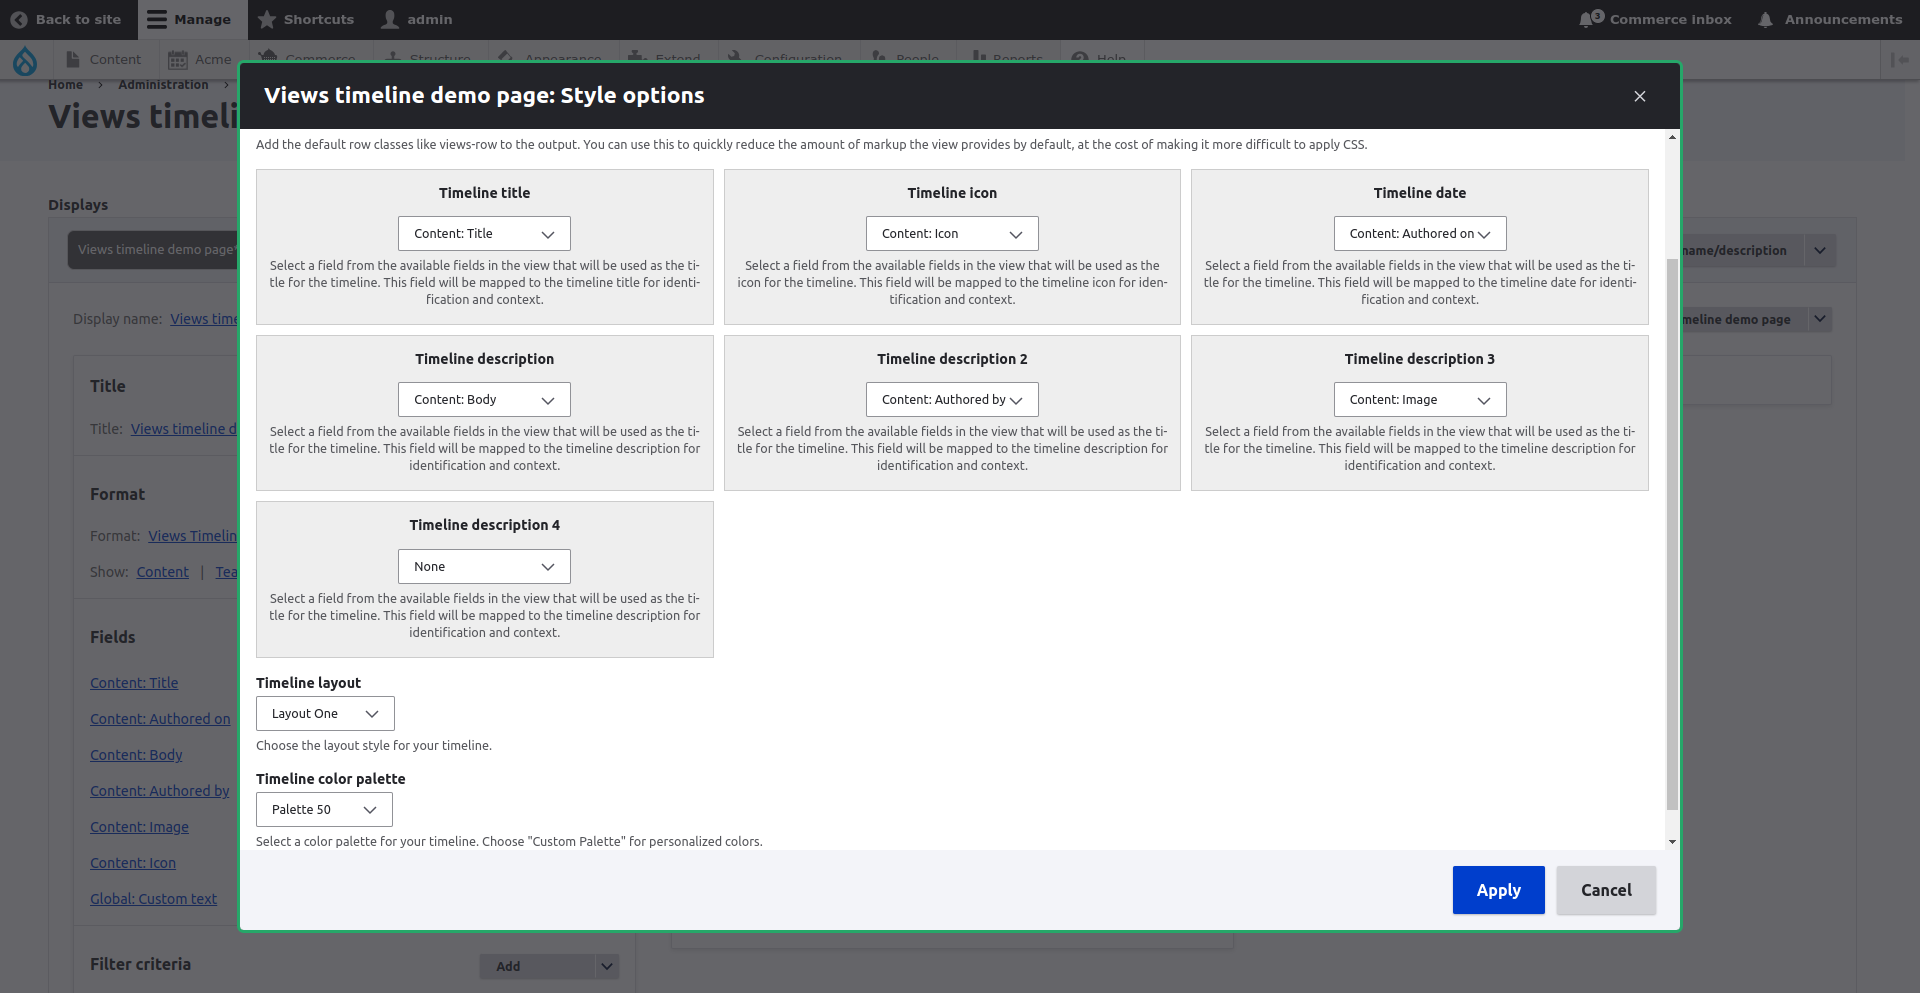Open the Timeline icon field dropdown
Screen dimensions: 1920x993
tap(952, 233)
